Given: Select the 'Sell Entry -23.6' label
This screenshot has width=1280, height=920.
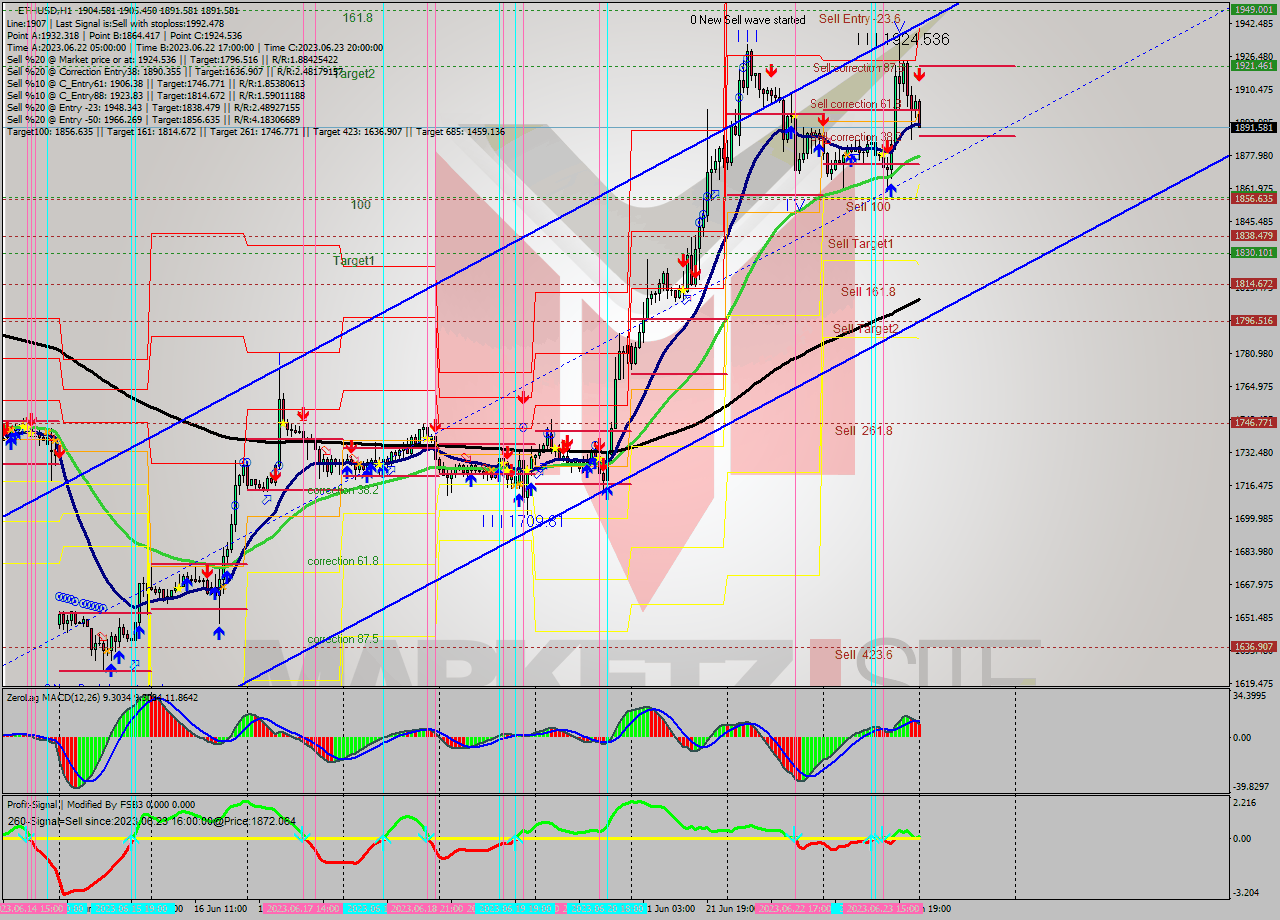Looking at the screenshot, I should [x=860, y=18].
